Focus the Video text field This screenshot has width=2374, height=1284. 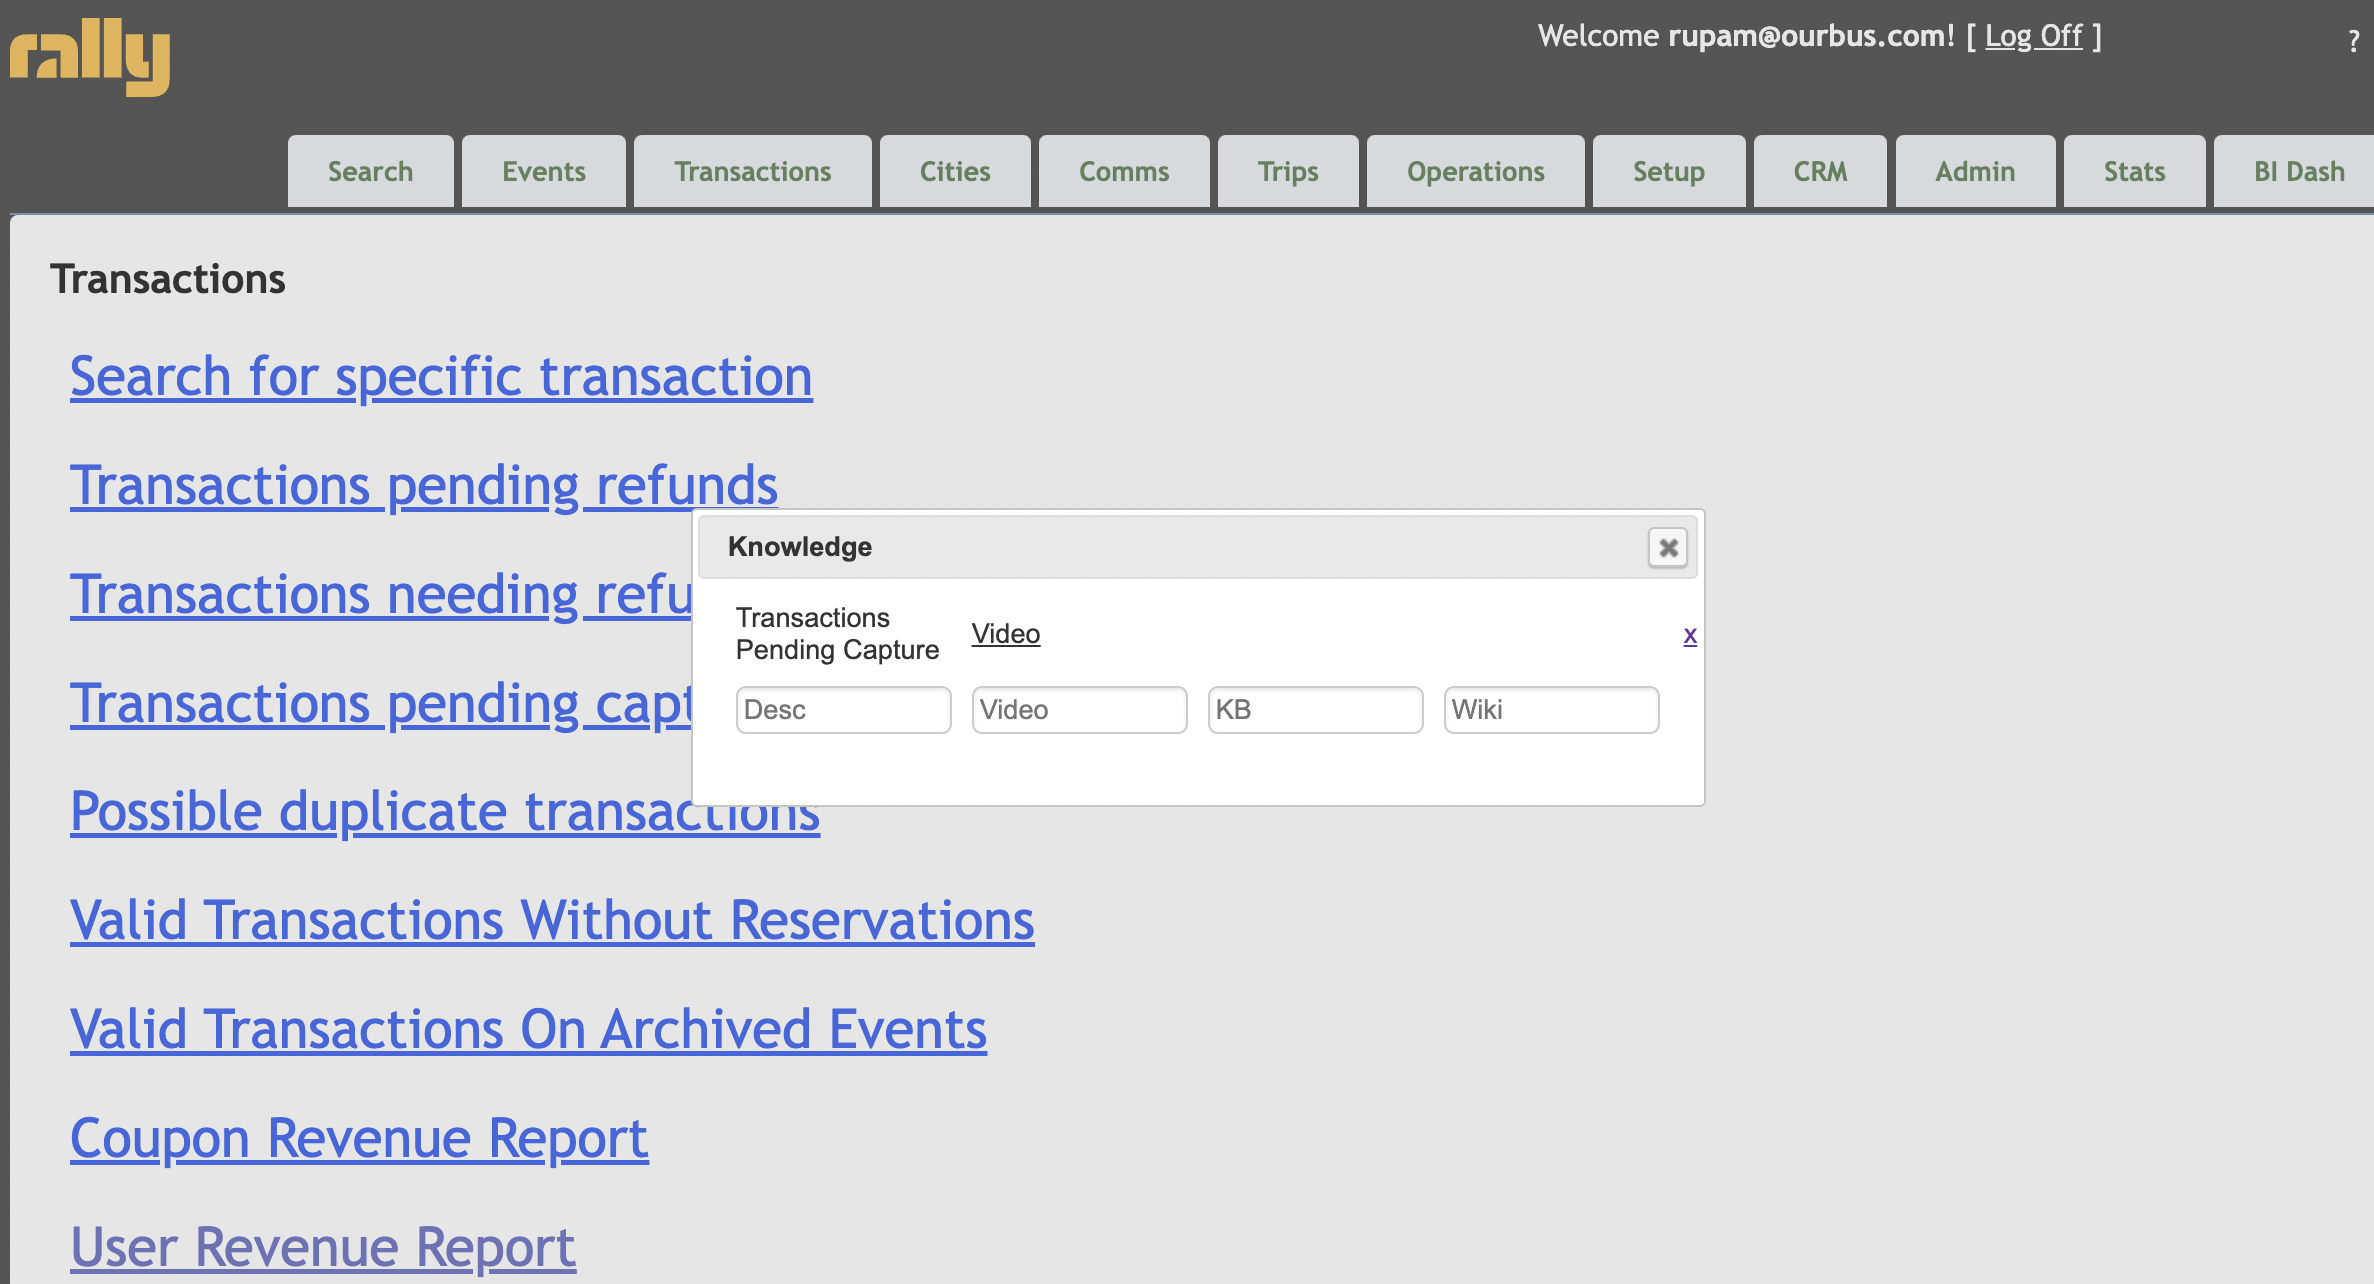pyautogui.click(x=1079, y=710)
